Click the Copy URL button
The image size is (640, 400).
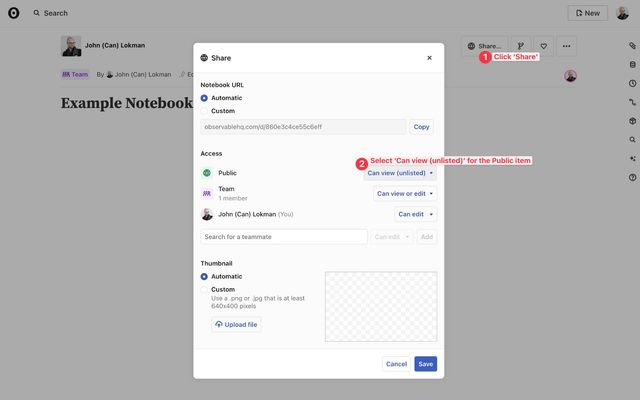(422, 127)
